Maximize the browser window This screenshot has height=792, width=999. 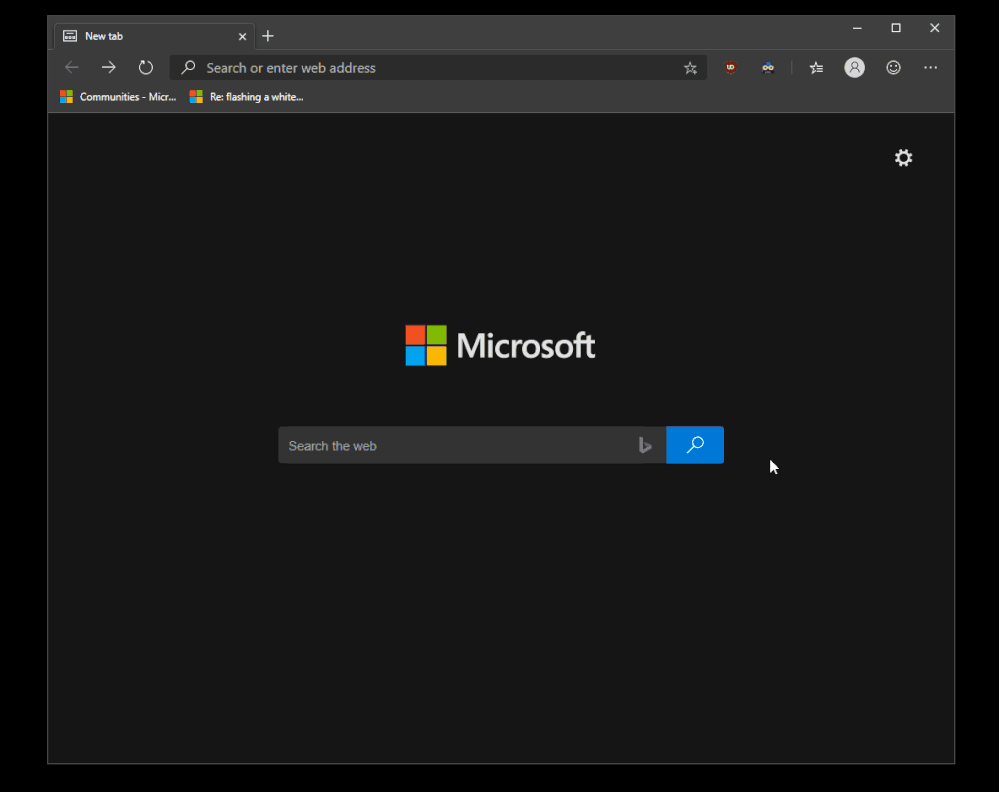pyautogui.click(x=896, y=28)
